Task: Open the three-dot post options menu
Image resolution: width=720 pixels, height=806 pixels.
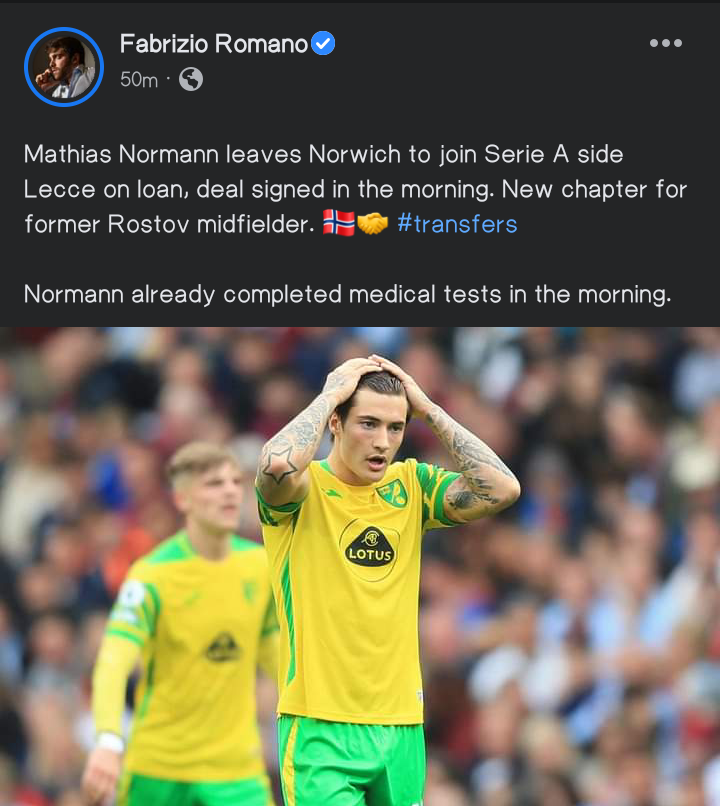Action: tap(666, 43)
